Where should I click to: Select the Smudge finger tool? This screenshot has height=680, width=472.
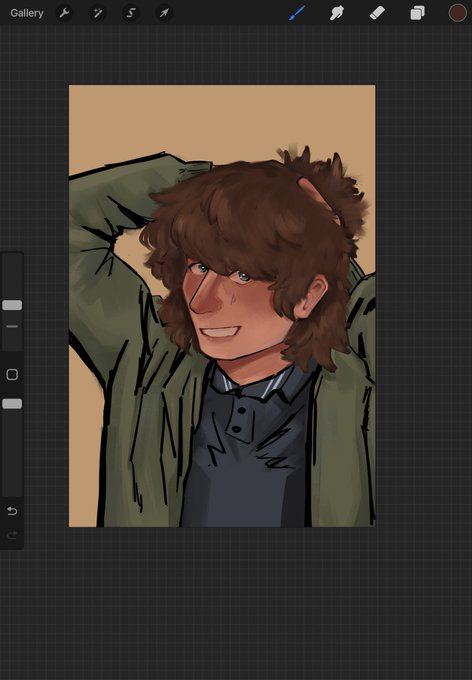click(x=337, y=13)
